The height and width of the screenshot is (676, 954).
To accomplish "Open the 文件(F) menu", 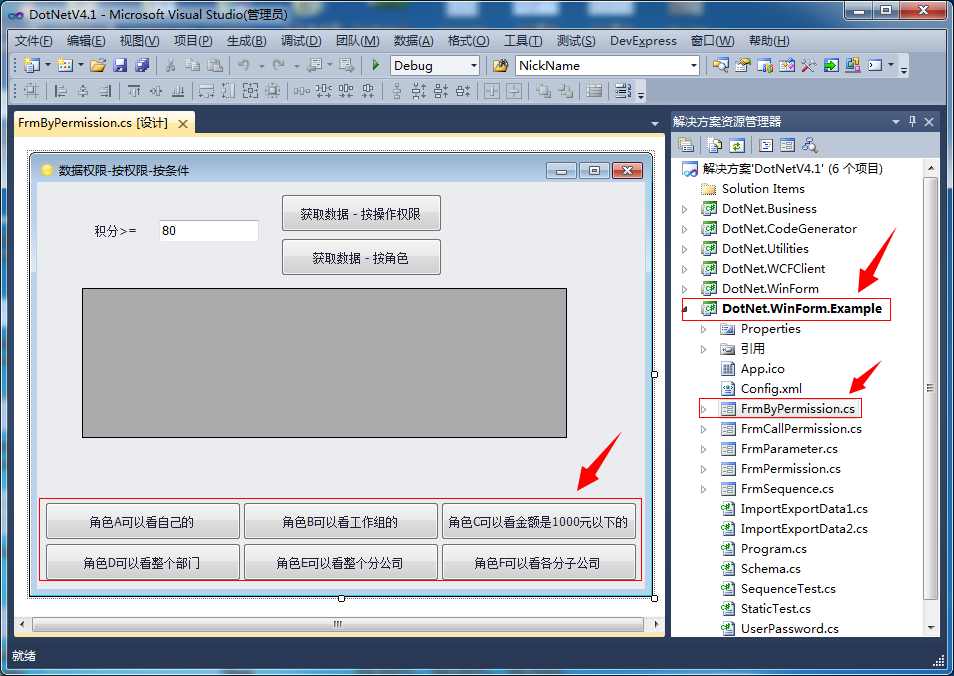I will [33, 41].
